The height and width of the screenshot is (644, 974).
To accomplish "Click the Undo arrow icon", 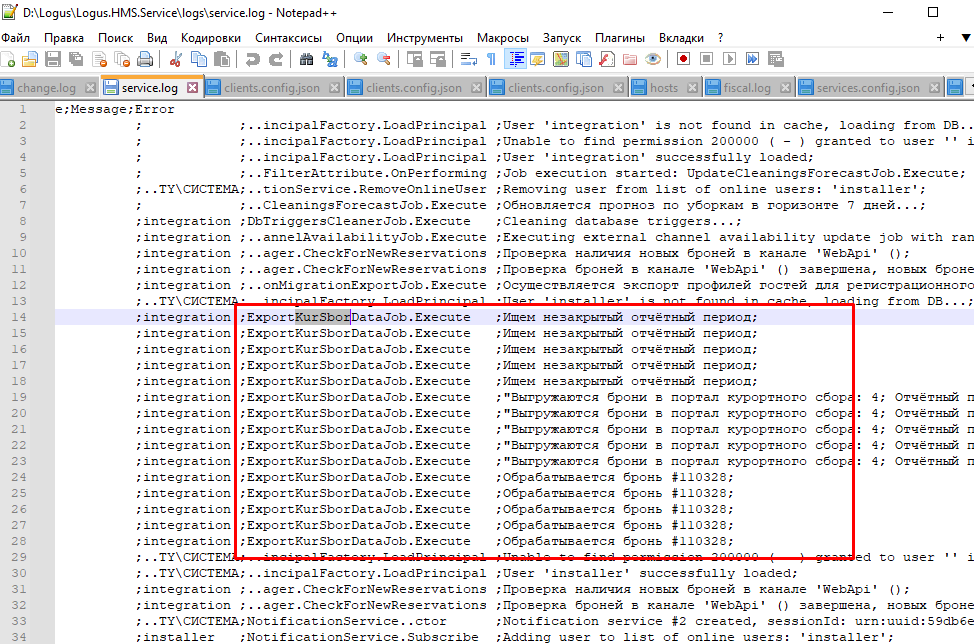I will 253,59.
